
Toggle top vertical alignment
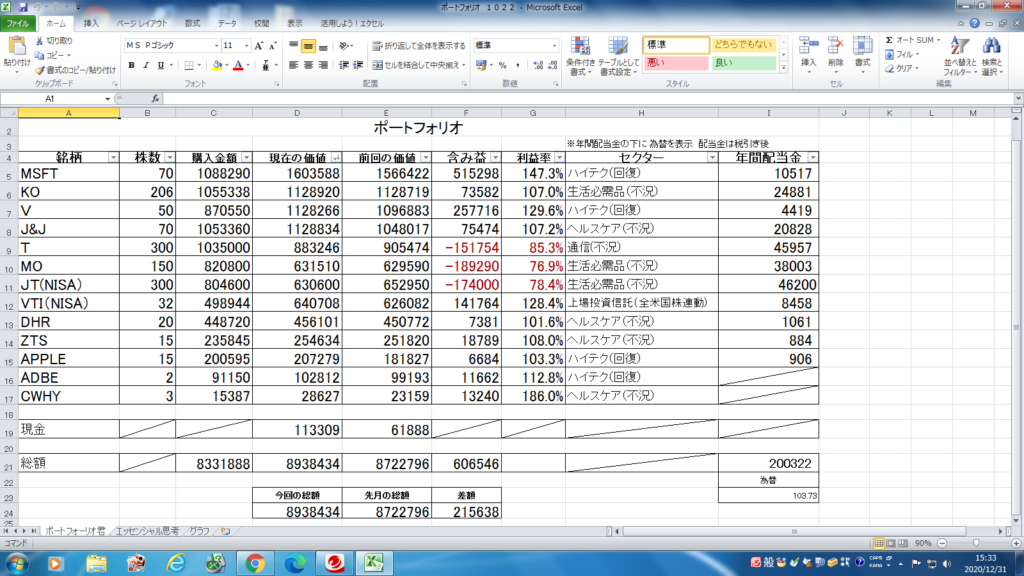click(x=293, y=46)
